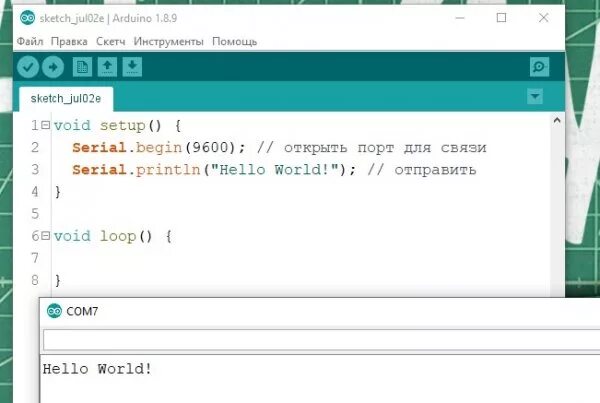Viewport: 600px width, 403px height.
Task: Click the Serial.begin(9600) code line
Action: [159, 147]
